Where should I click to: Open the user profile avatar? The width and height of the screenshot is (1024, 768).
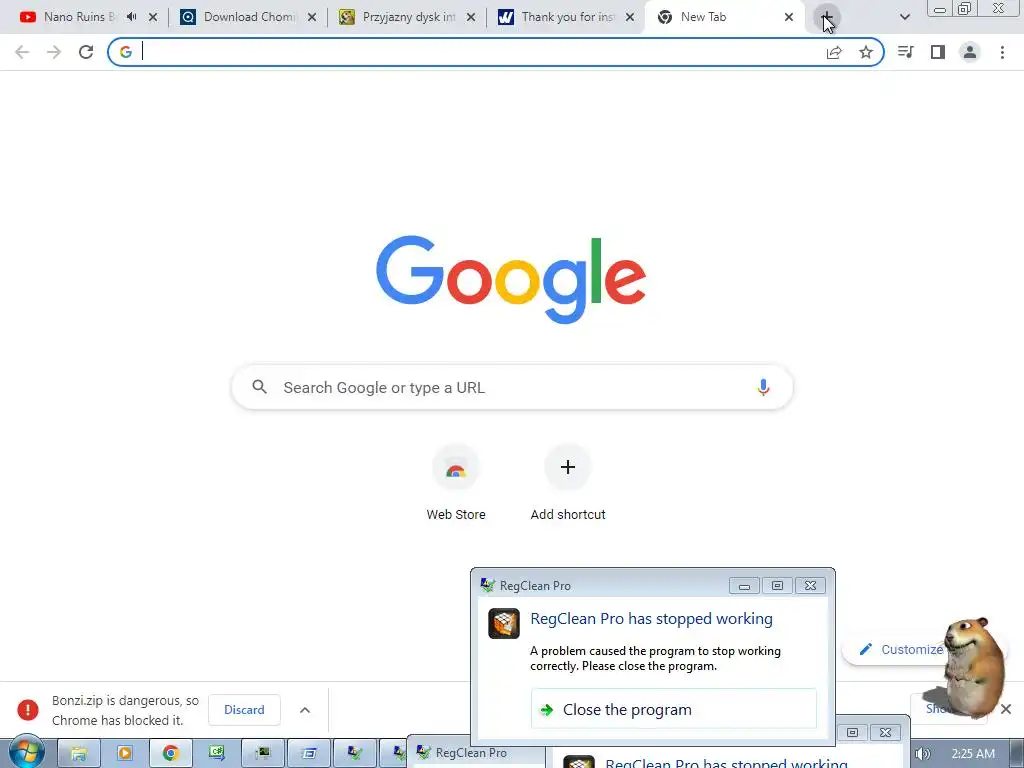970,52
